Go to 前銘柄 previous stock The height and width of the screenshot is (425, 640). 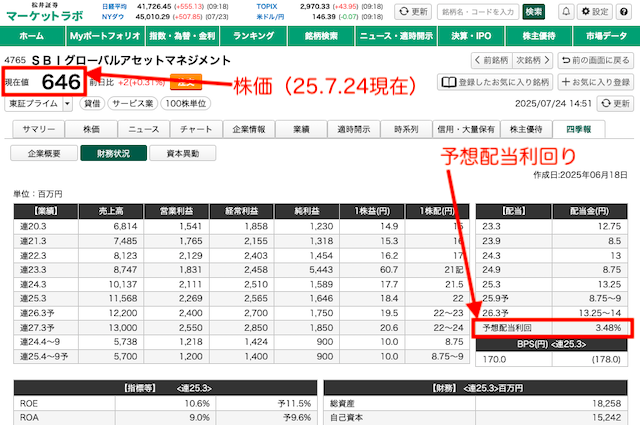491,60
